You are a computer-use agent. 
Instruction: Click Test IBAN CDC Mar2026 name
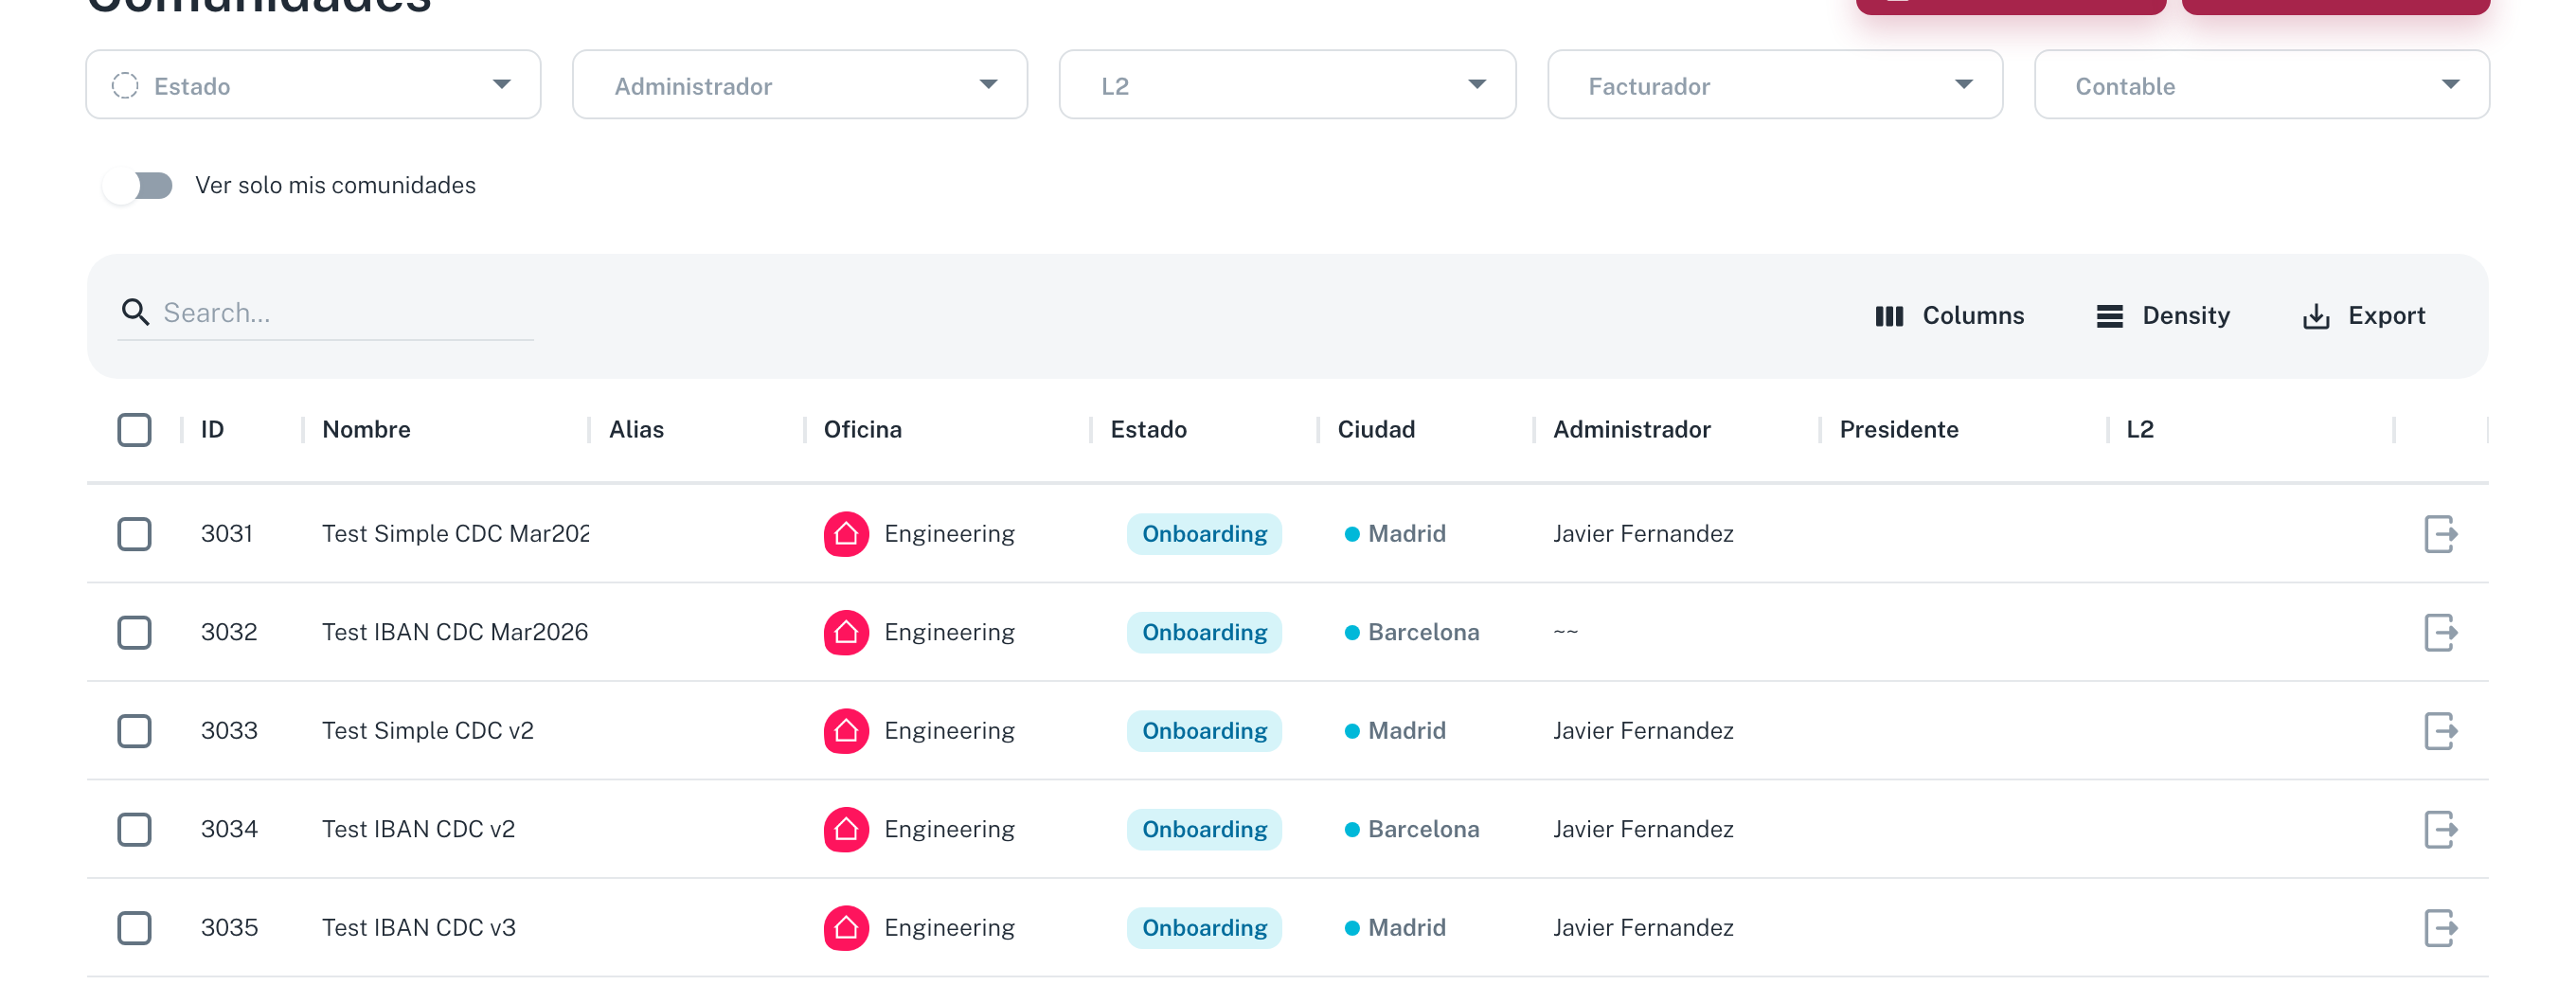[455, 633]
